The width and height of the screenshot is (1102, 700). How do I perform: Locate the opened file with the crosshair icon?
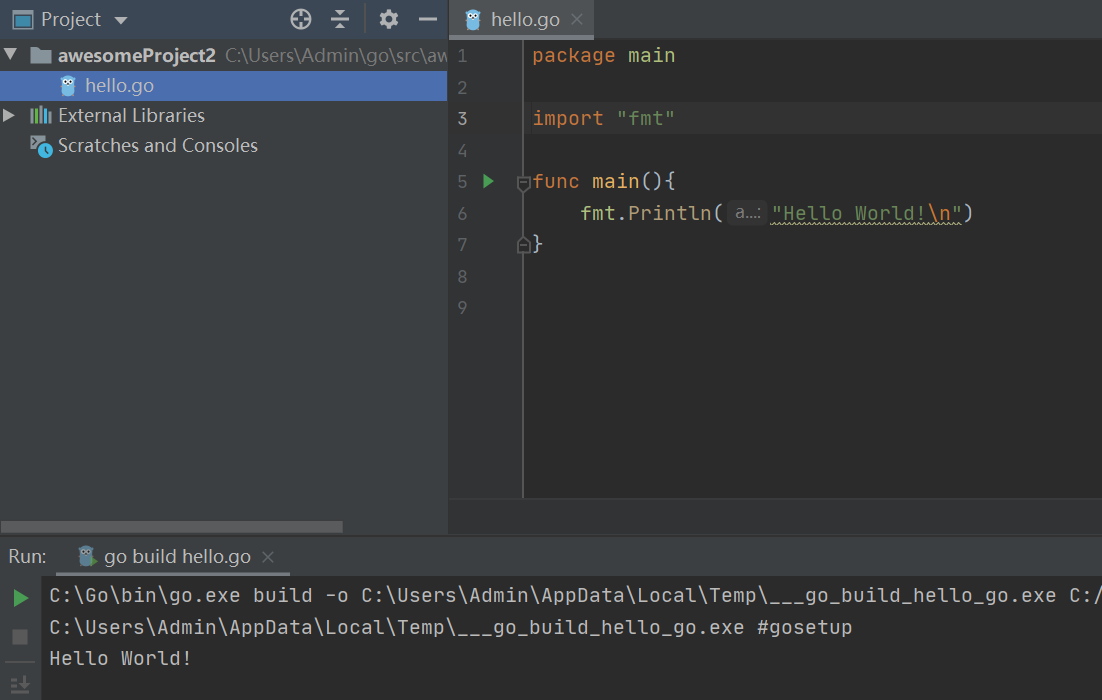(301, 19)
